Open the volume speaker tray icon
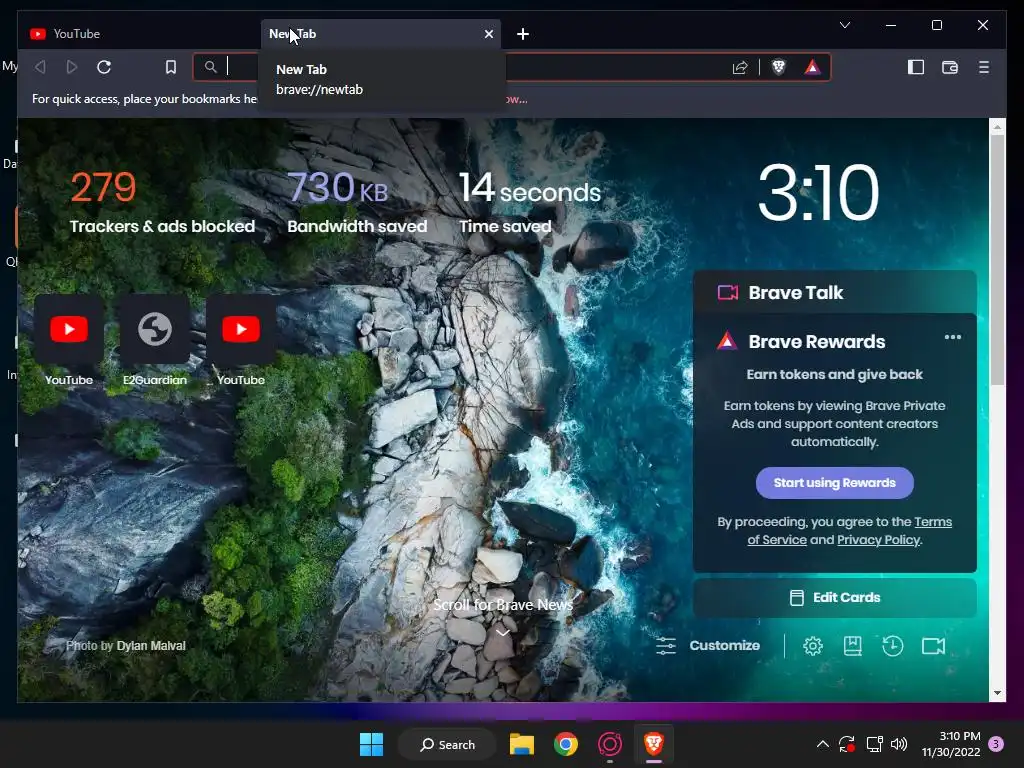Viewport: 1024px width, 768px height. pyautogui.click(x=899, y=744)
